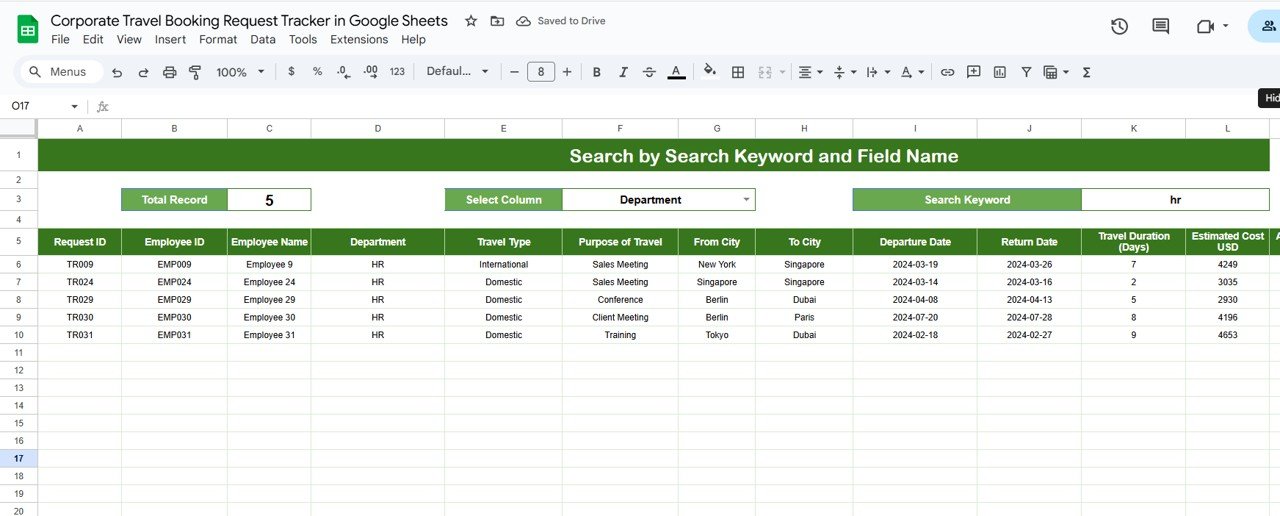Expand the Select Column Department dropdown
1280x516 pixels.
746,200
